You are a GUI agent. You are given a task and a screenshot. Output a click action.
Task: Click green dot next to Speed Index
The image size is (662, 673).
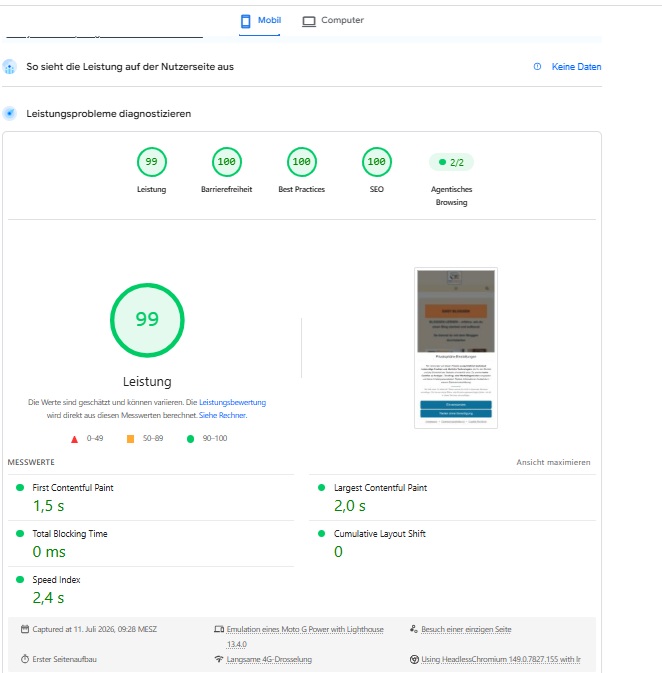[20, 579]
